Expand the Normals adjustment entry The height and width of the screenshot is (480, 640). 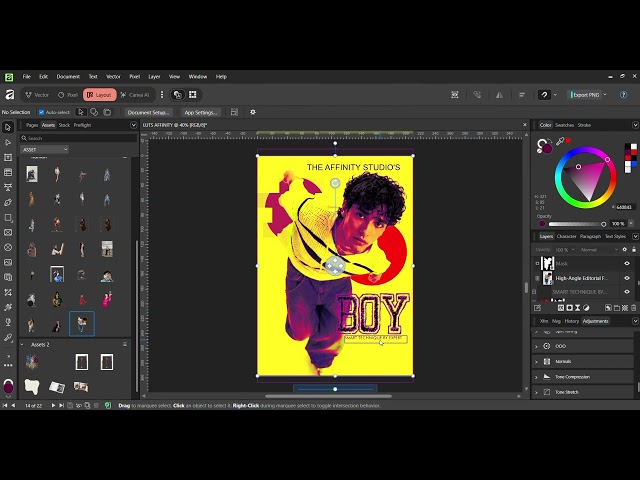[x=536, y=362]
